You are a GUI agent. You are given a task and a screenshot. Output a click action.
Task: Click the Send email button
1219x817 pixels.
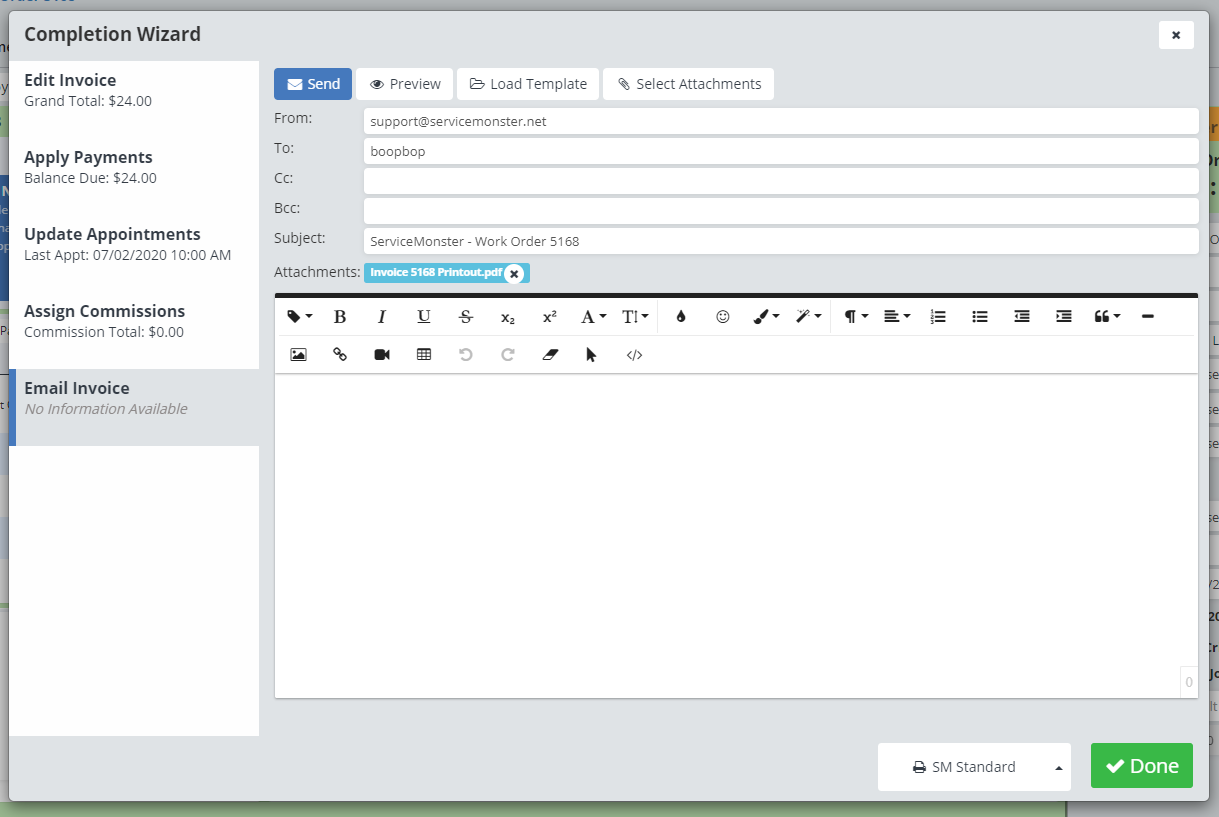[313, 84]
